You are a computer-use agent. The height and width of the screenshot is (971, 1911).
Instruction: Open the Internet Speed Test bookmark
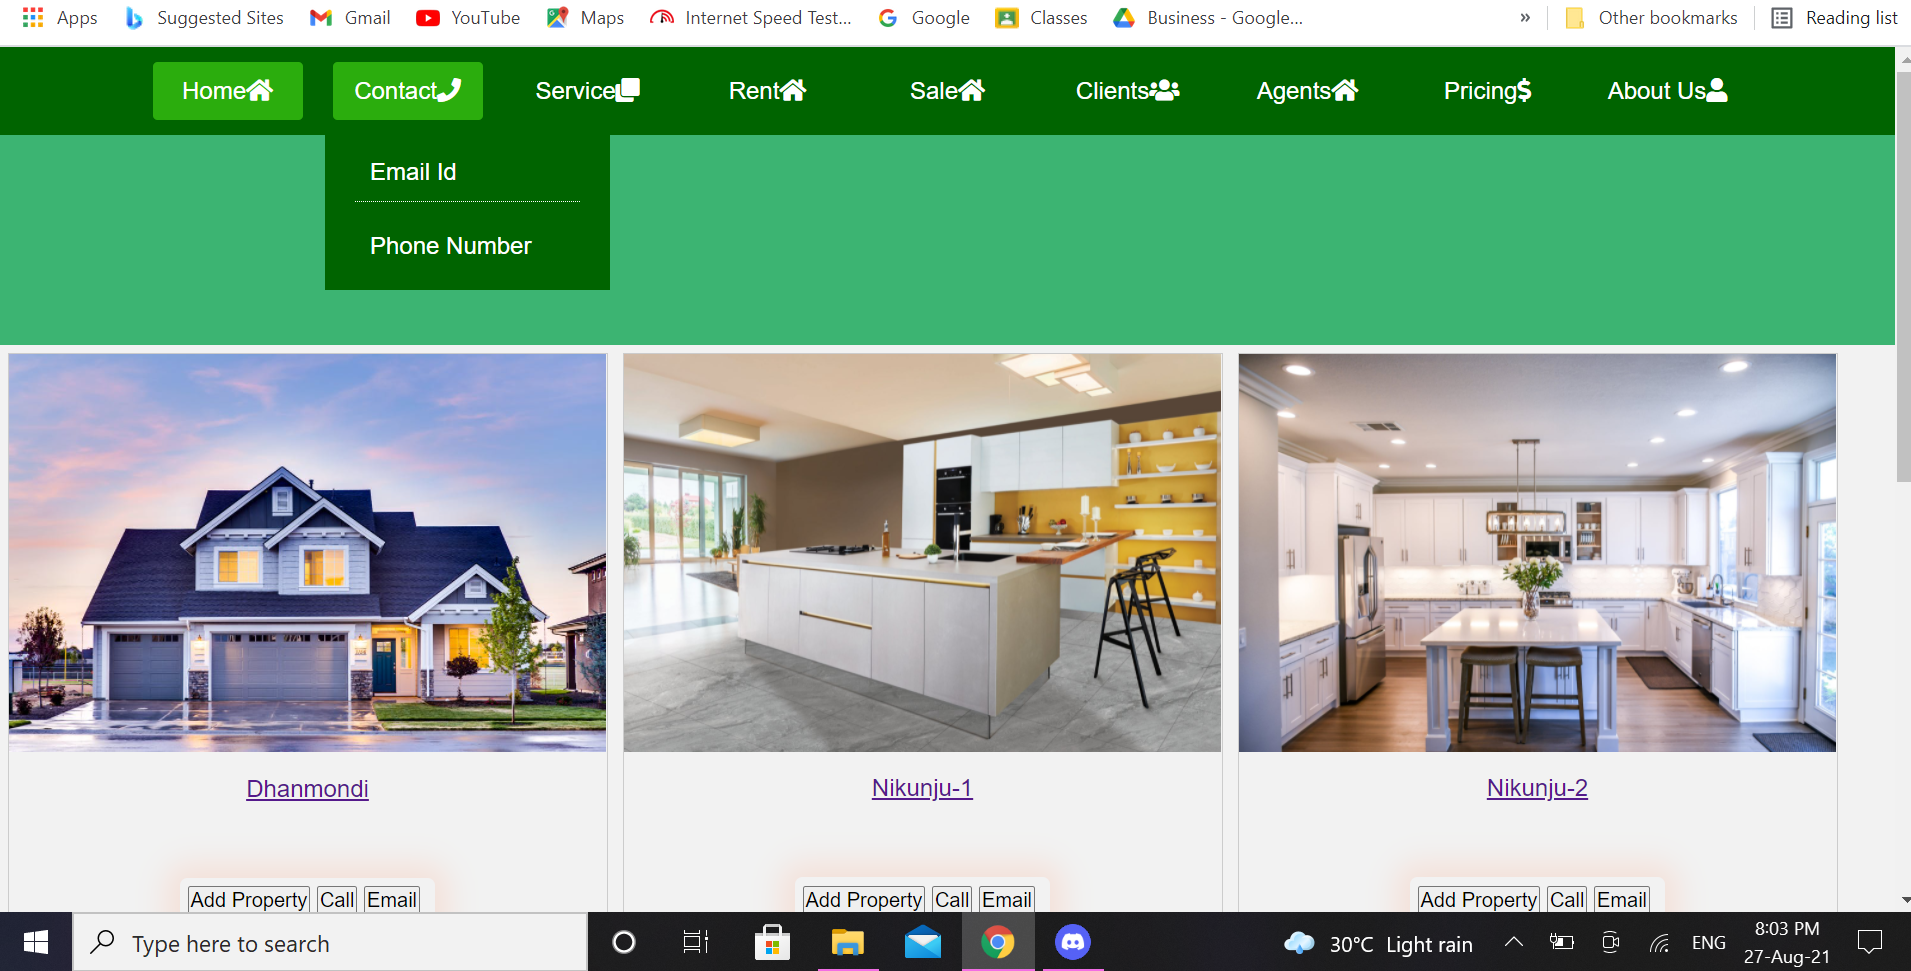pos(751,17)
